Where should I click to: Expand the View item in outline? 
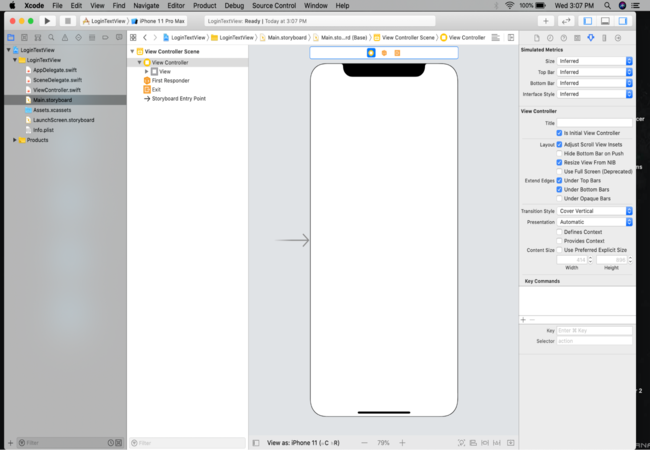[146, 71]
